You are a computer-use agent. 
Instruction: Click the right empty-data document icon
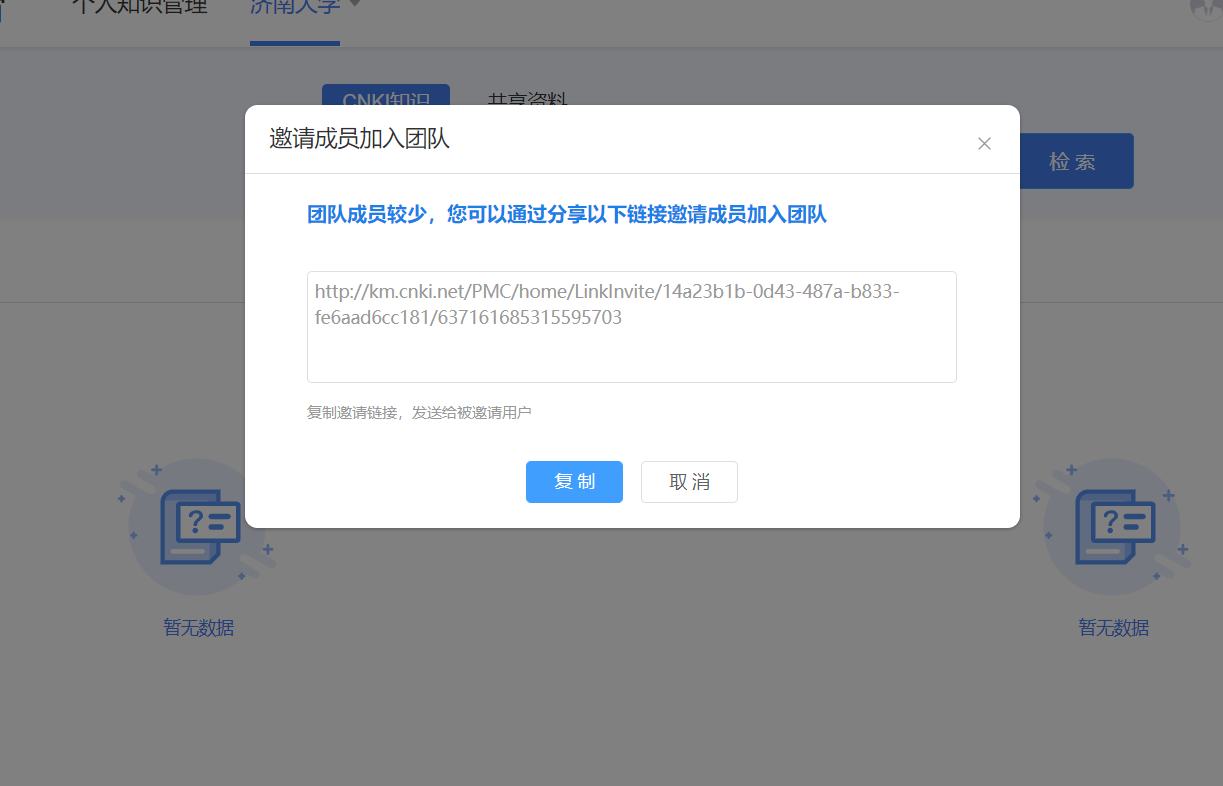click(1113, 526)
